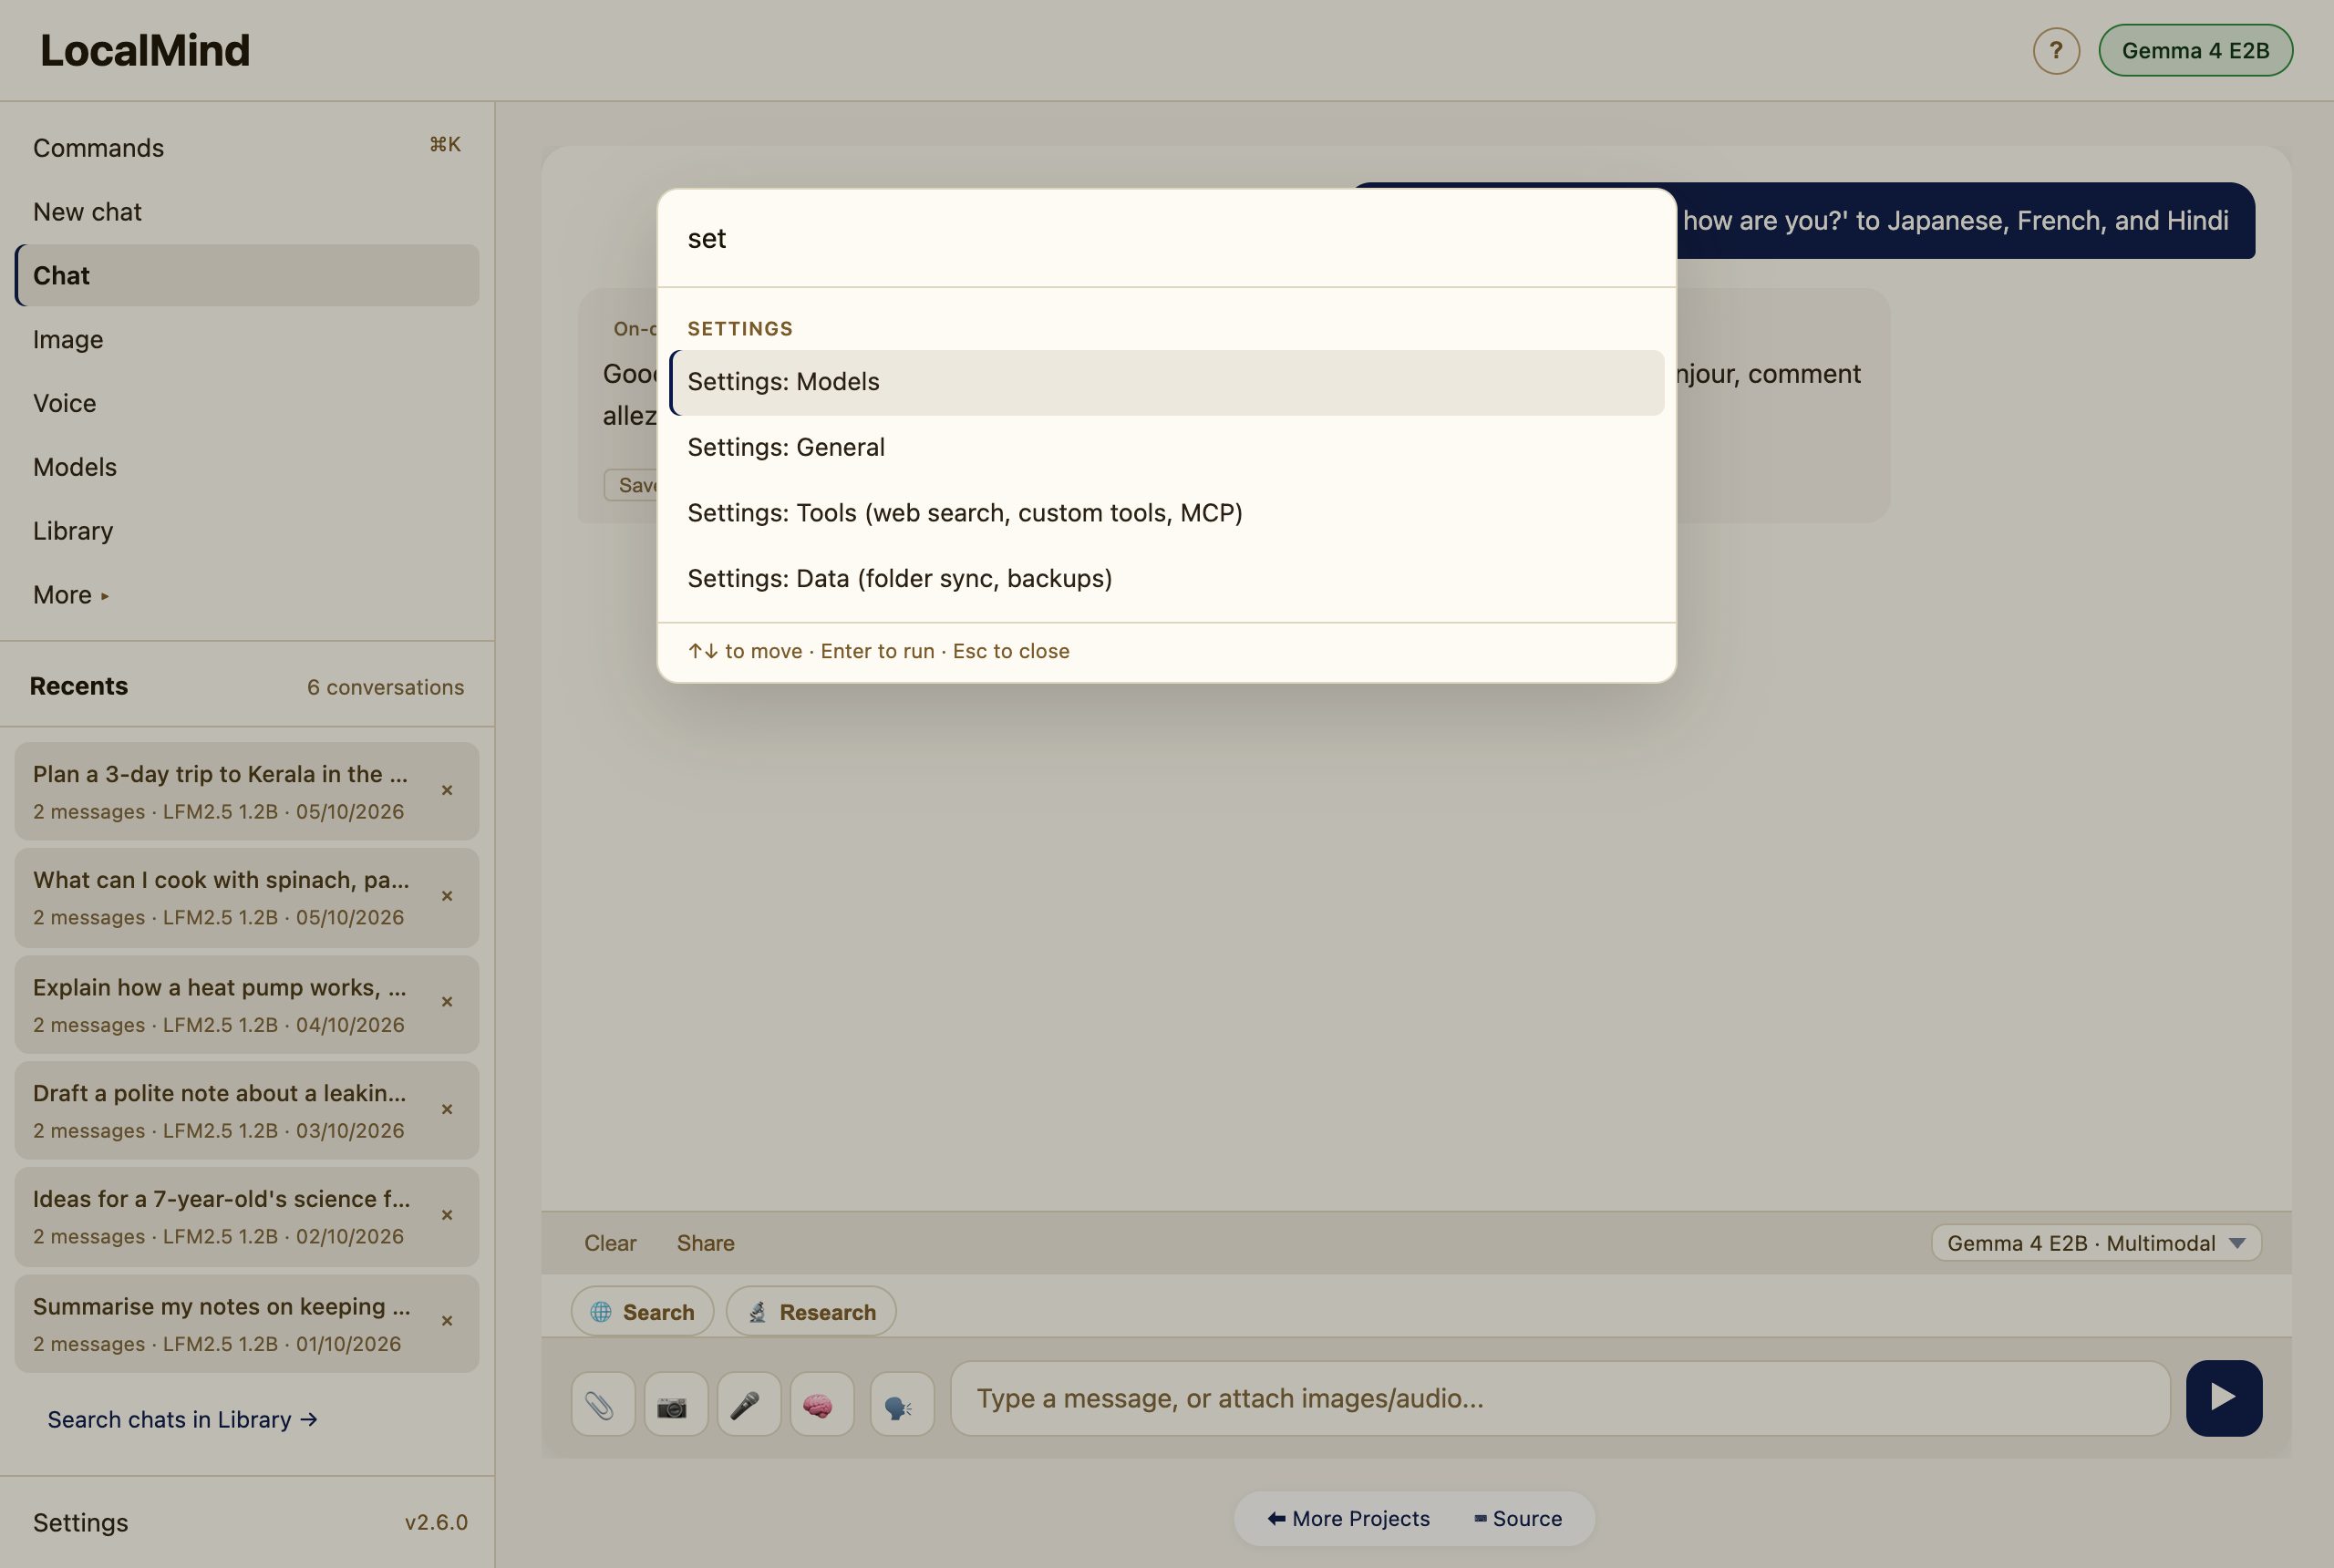This screenshot has width=2334, height=1568.
Task: Remove the spinach cooking conversation
Action: coord(447,896)
